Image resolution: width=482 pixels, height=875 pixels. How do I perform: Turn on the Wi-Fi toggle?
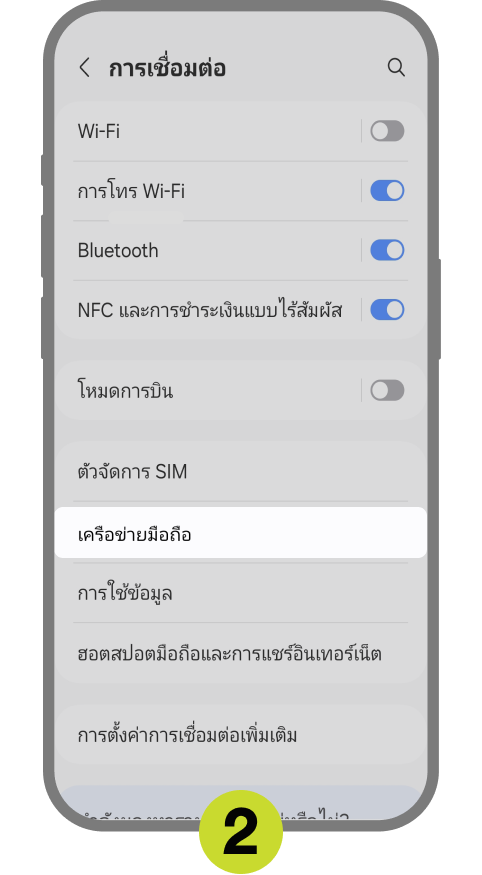coord(387,131)
